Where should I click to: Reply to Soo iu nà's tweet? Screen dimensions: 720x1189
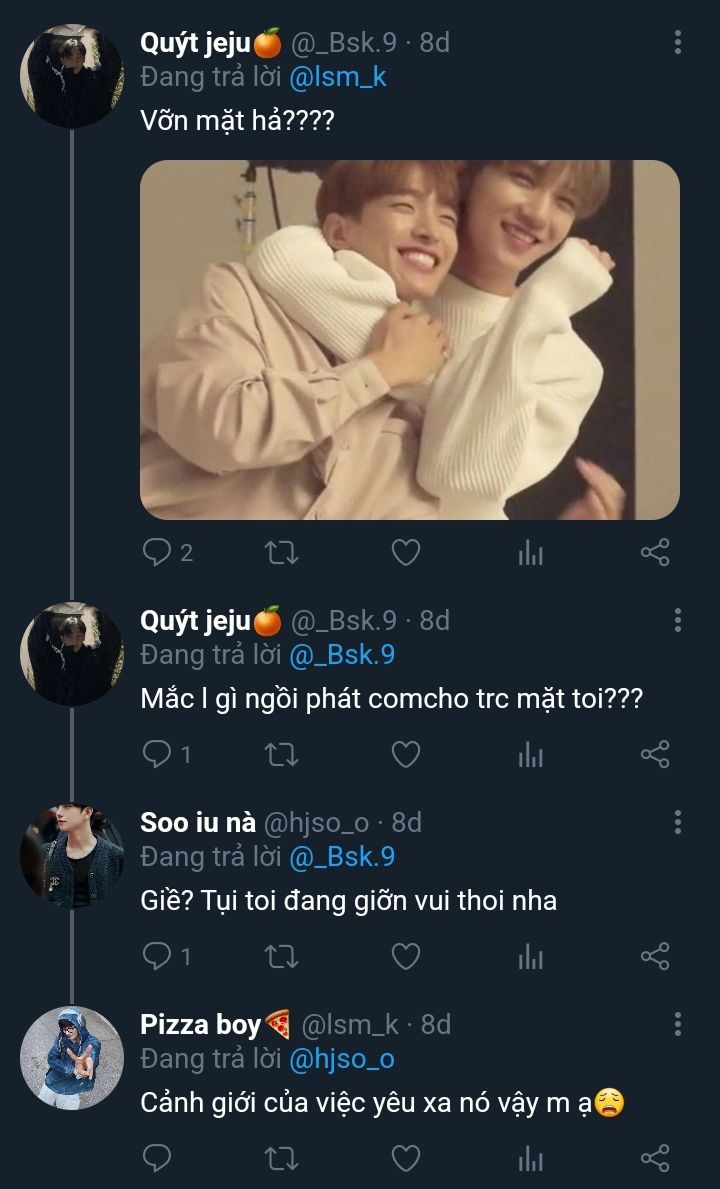click(x=158, y=957)
